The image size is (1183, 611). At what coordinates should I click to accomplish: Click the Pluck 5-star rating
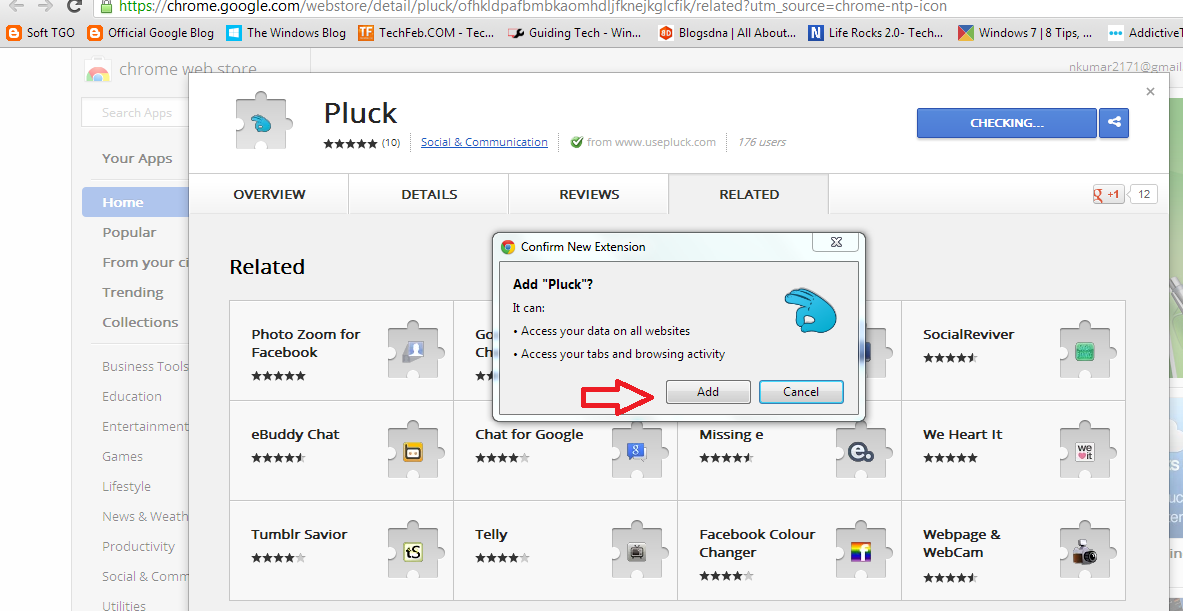click(350, 143)
